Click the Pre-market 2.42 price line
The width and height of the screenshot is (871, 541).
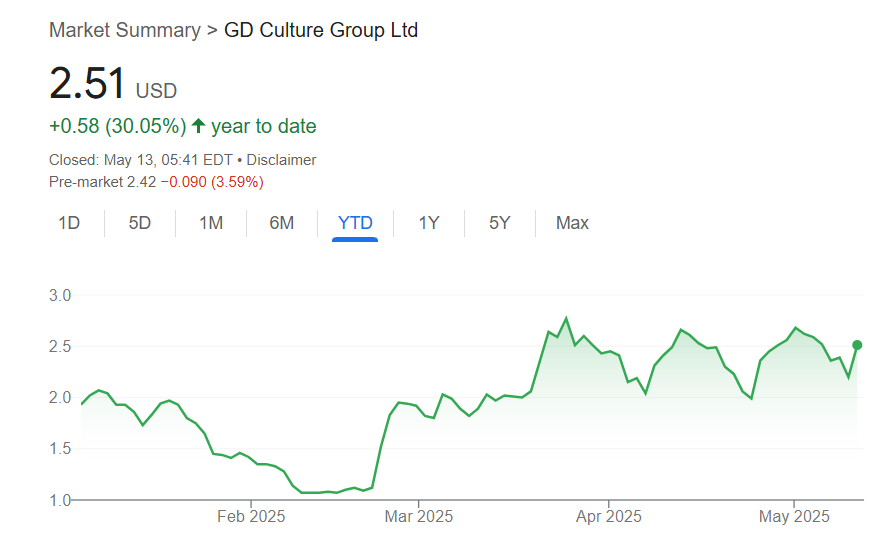[x=156, y=182]
